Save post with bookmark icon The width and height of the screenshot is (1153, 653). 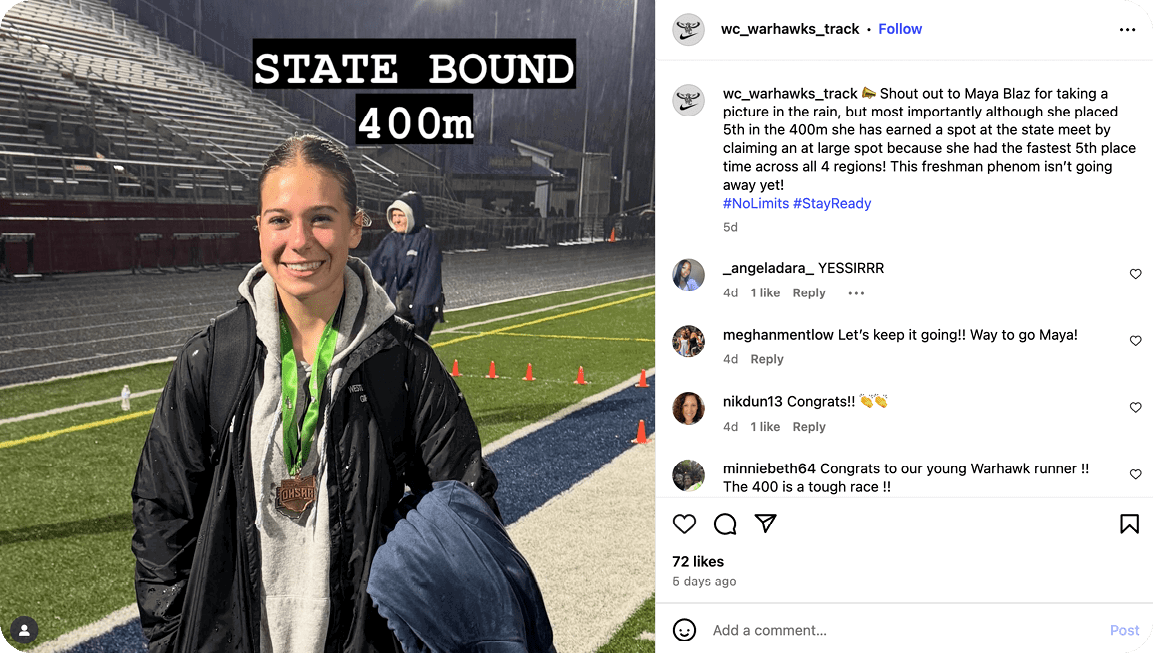(x=1129, y=524)
